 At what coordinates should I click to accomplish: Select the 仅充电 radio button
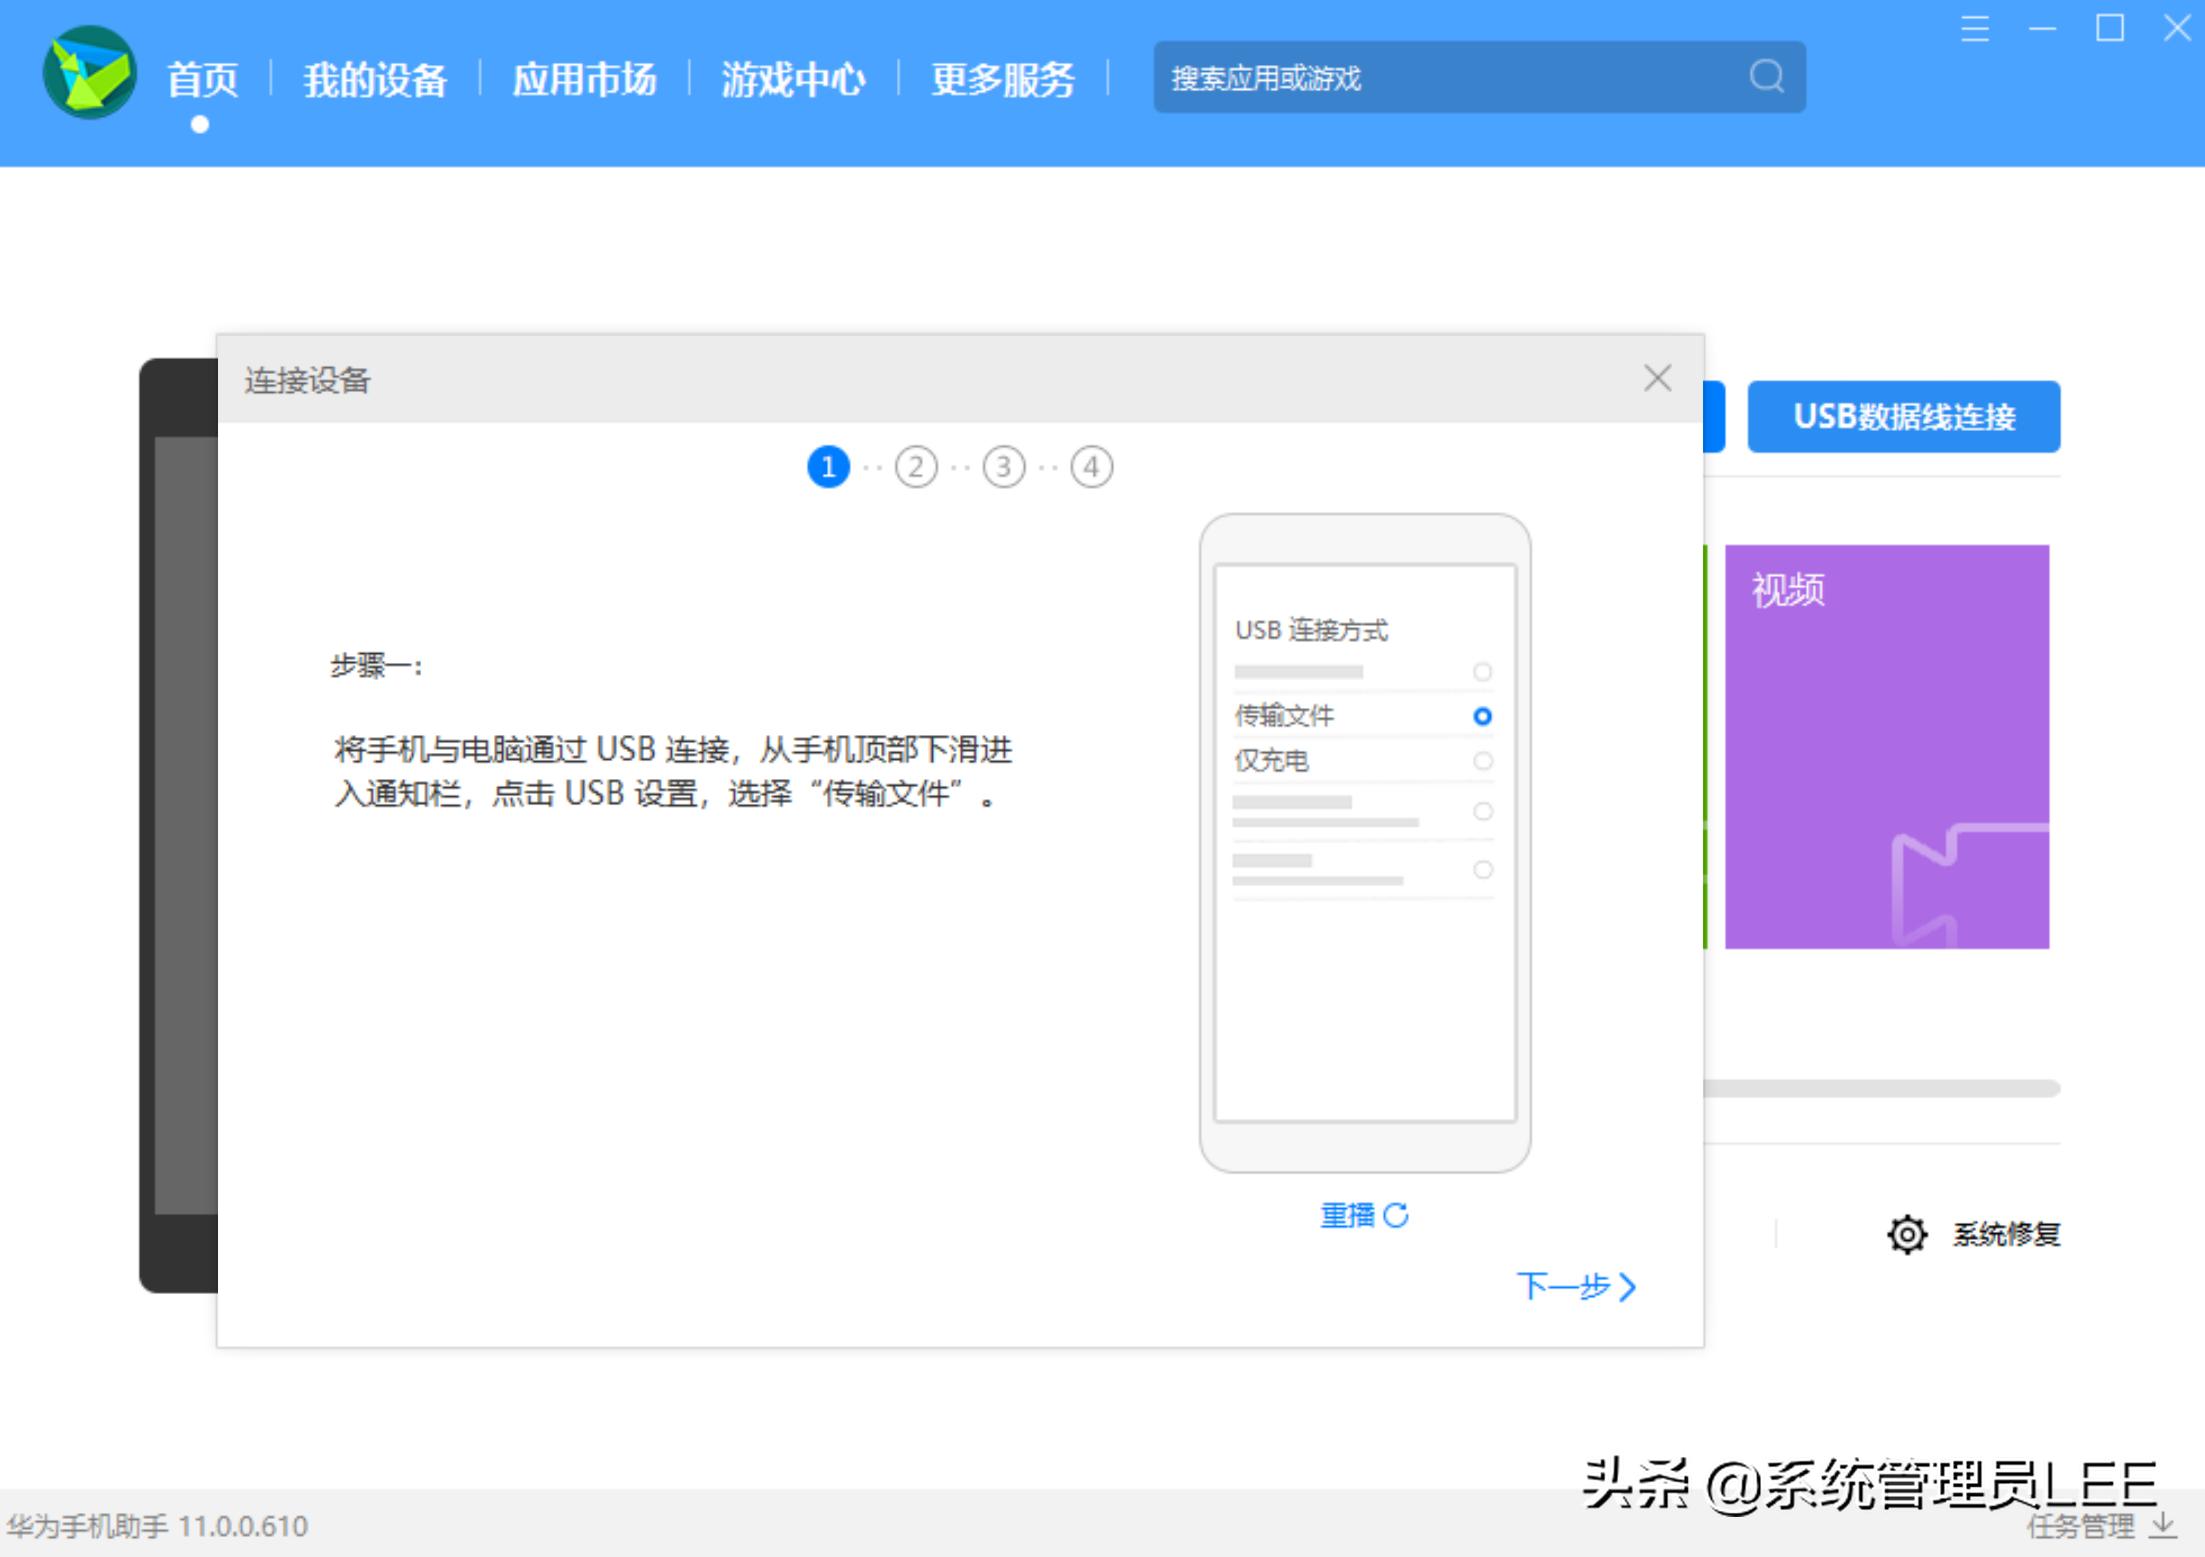pyautogui.click(x=1481, y=761)
